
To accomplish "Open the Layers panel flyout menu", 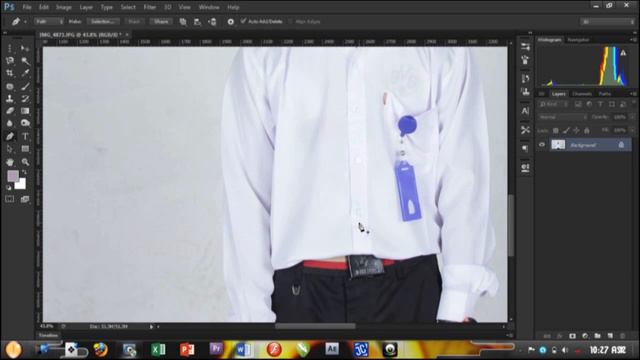I will pyautogui.click(x=633, y=94).
